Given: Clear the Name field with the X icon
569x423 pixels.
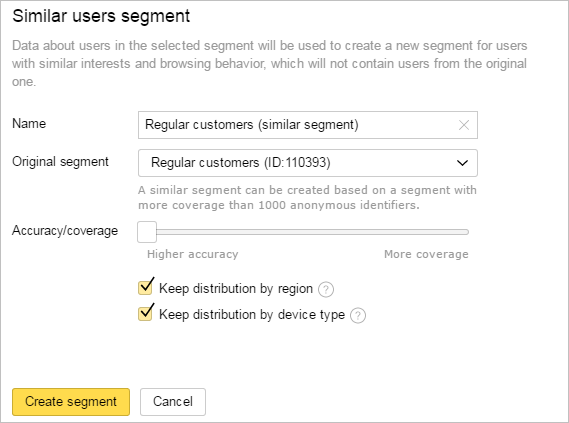Looking at the screenshot, I should coord(464,125).
